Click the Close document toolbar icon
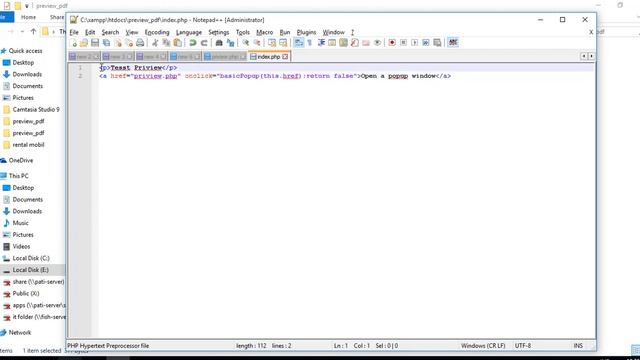Screen dimensions: 640x360 118,43
